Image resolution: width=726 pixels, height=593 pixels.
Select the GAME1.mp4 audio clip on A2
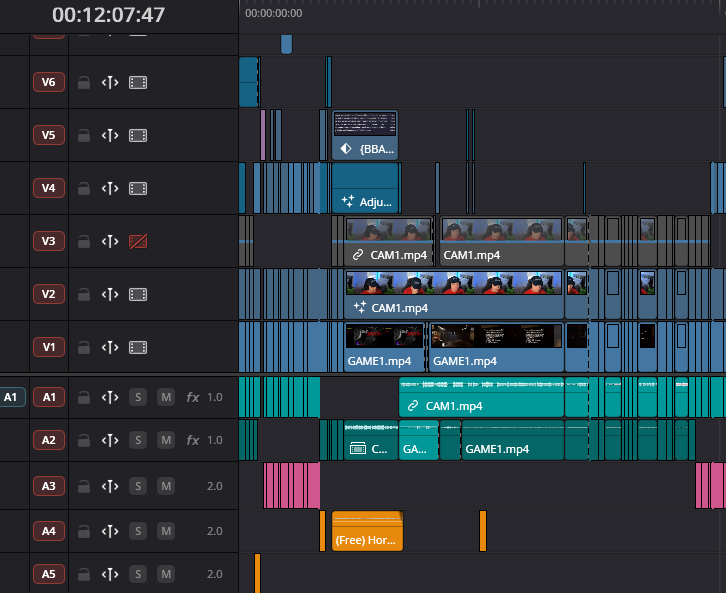(x=513, y=440)
